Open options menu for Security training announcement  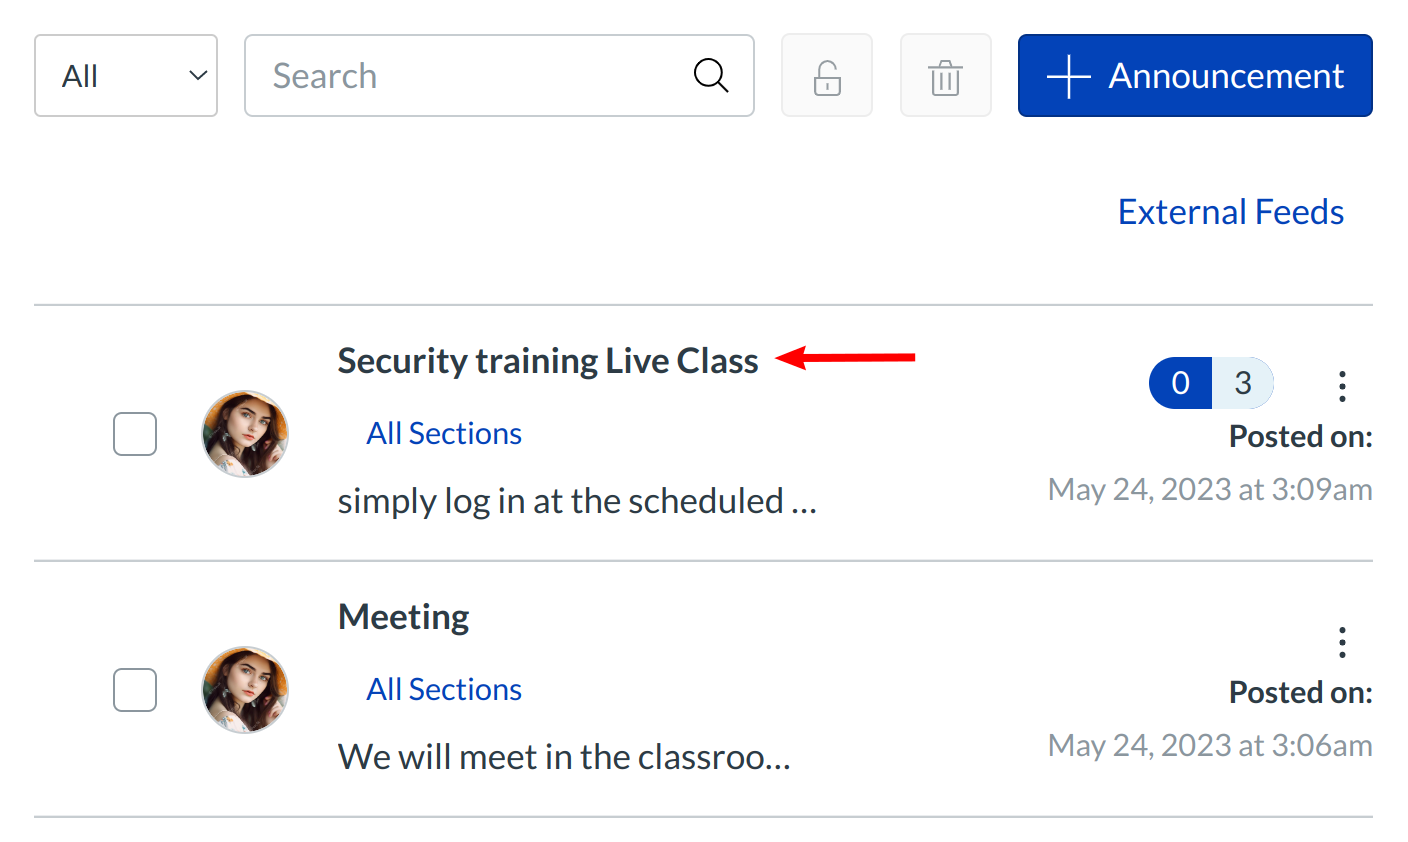click(1342, 386)
